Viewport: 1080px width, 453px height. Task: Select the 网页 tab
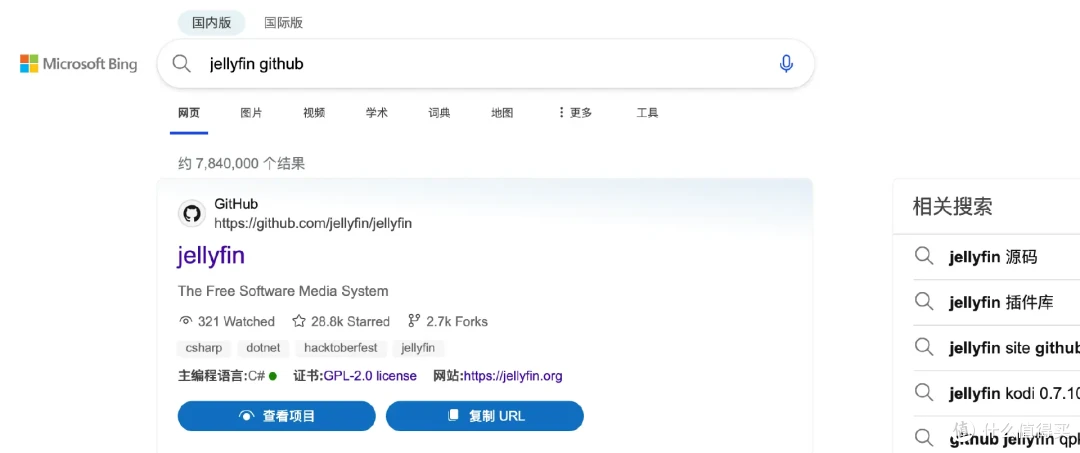coord(189,113)
